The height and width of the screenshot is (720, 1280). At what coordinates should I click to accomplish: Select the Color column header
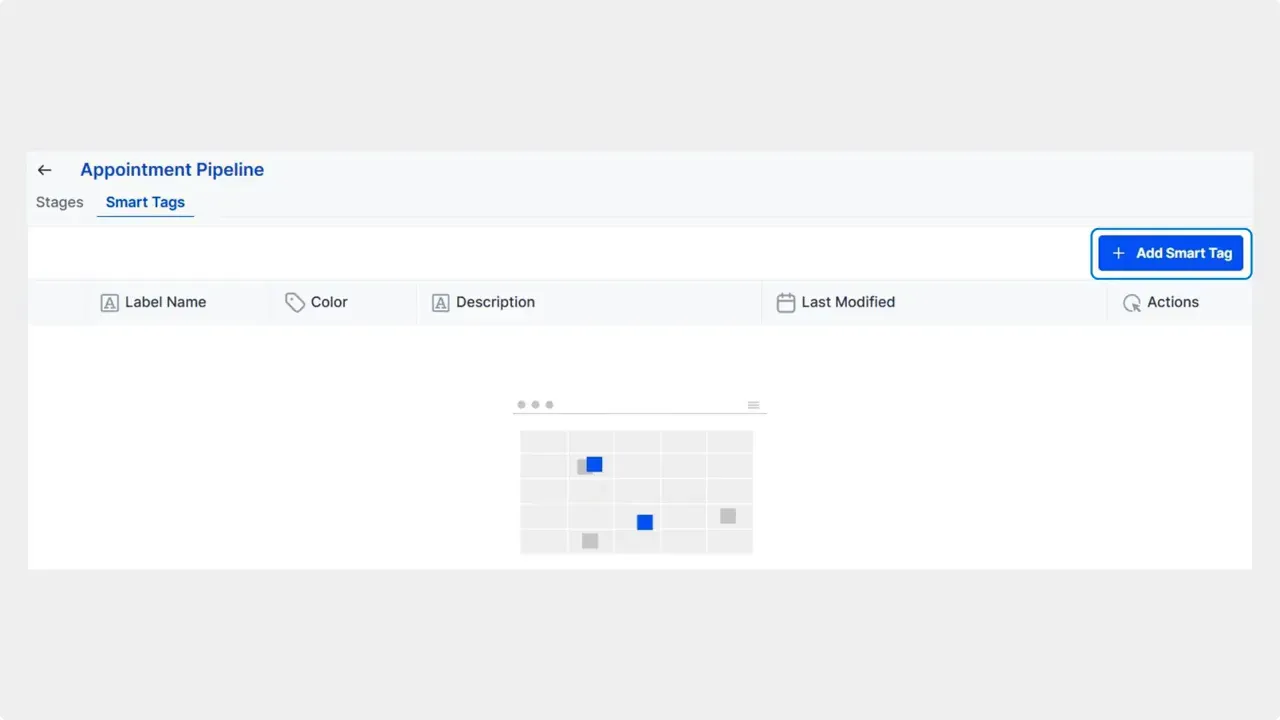coord(329,302)
